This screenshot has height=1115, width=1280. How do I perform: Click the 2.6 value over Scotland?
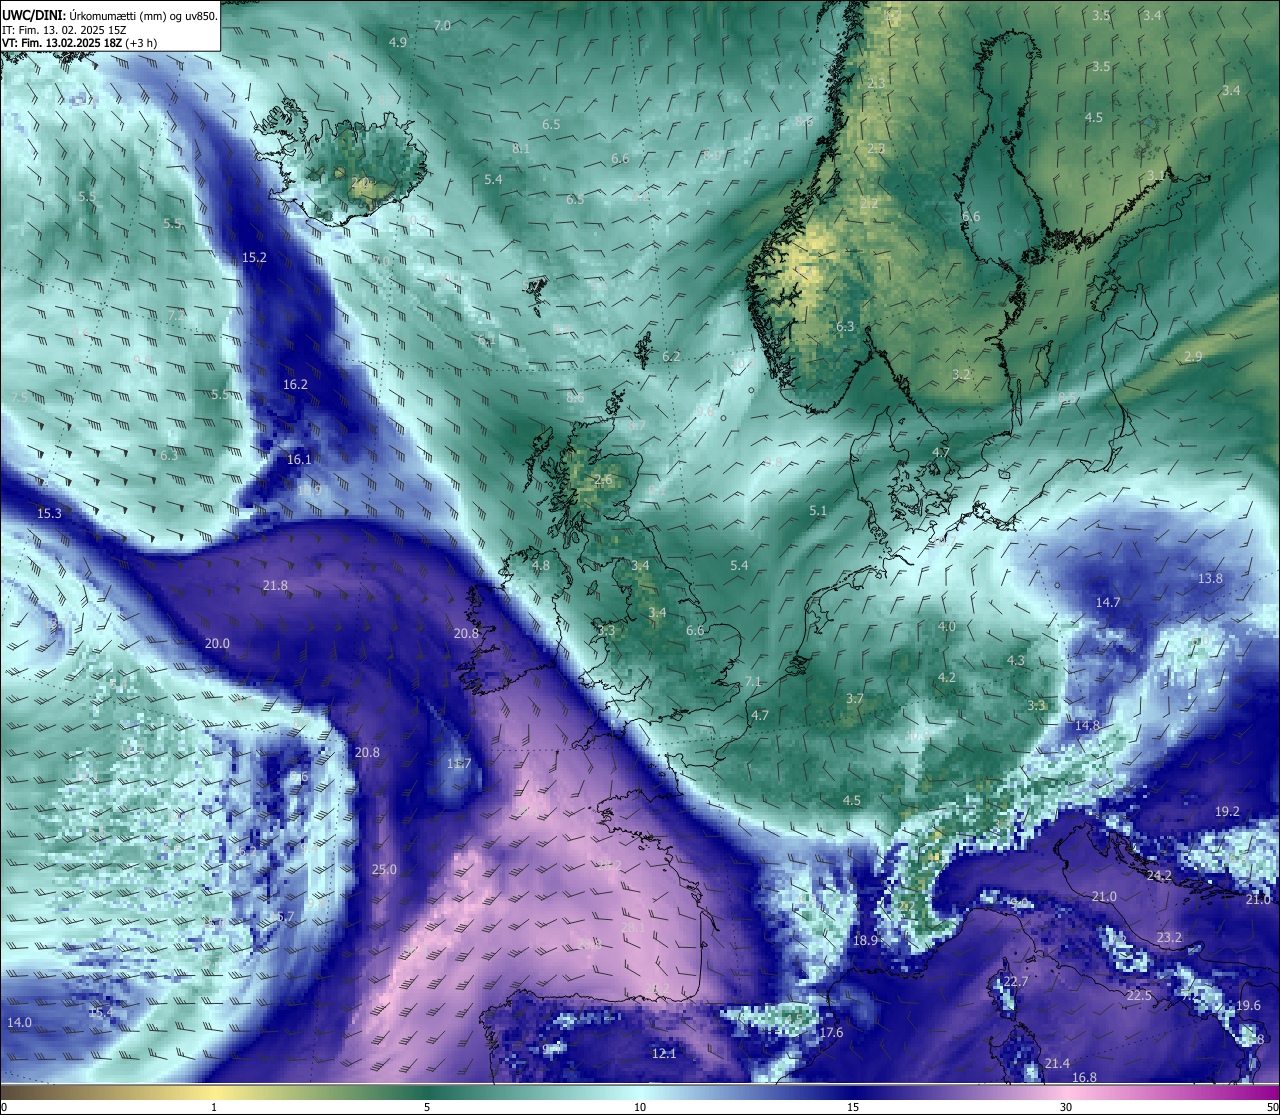[x=603, y=480]
